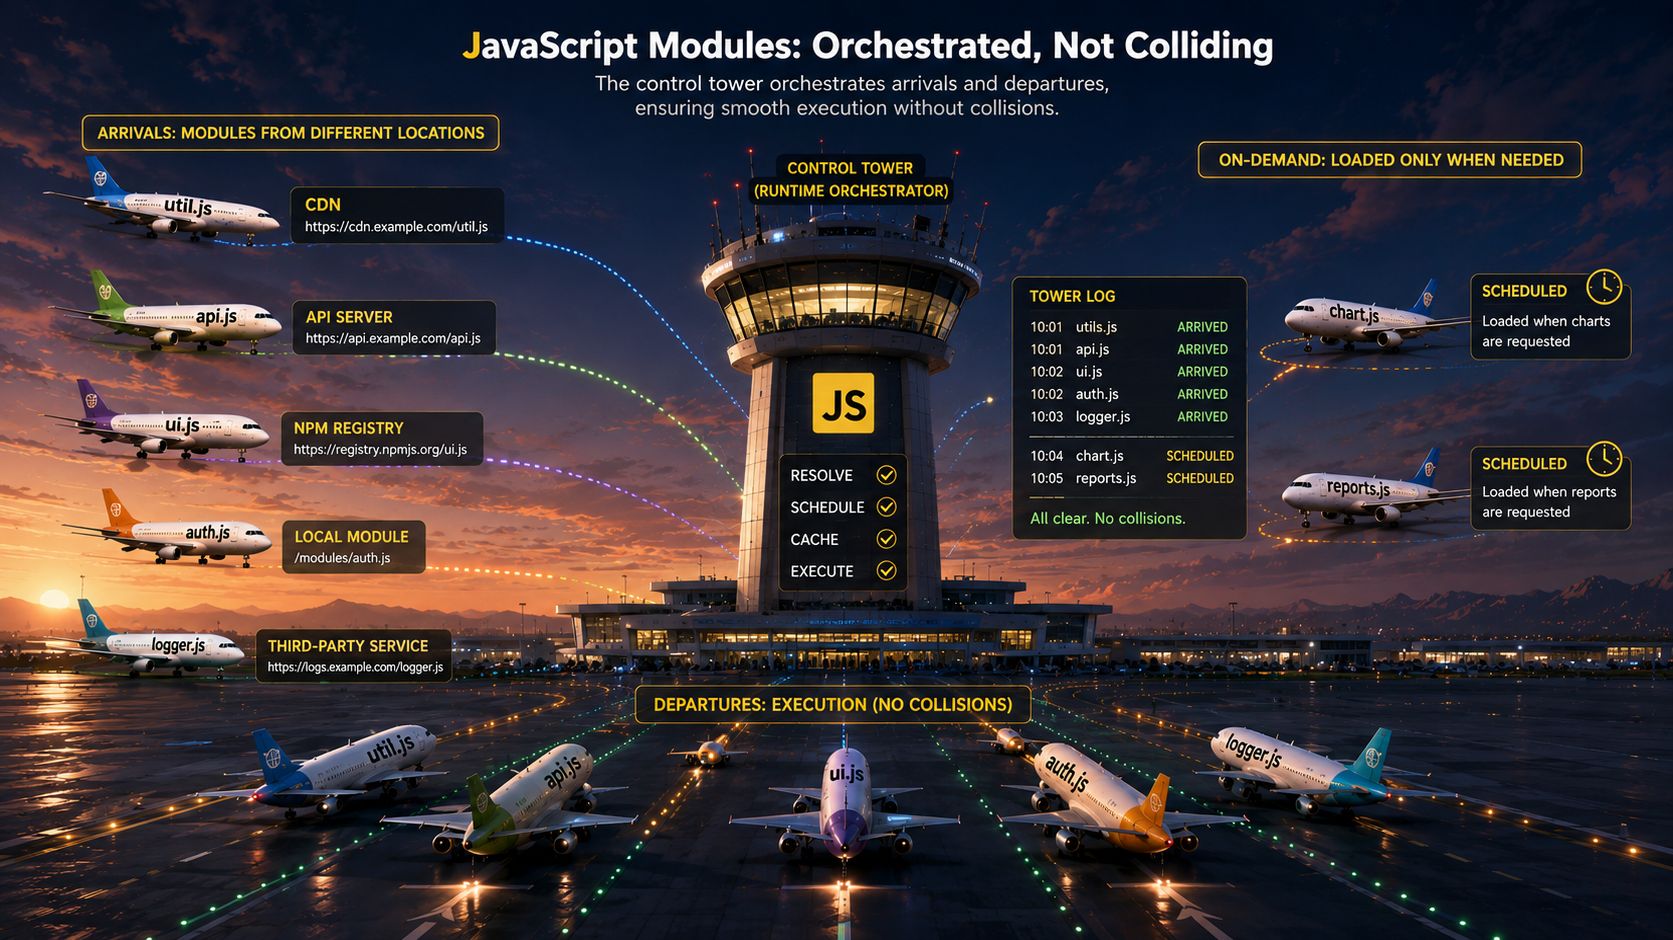Click the SCHEDULED status in the chart.js log row

click(1200, 456)
